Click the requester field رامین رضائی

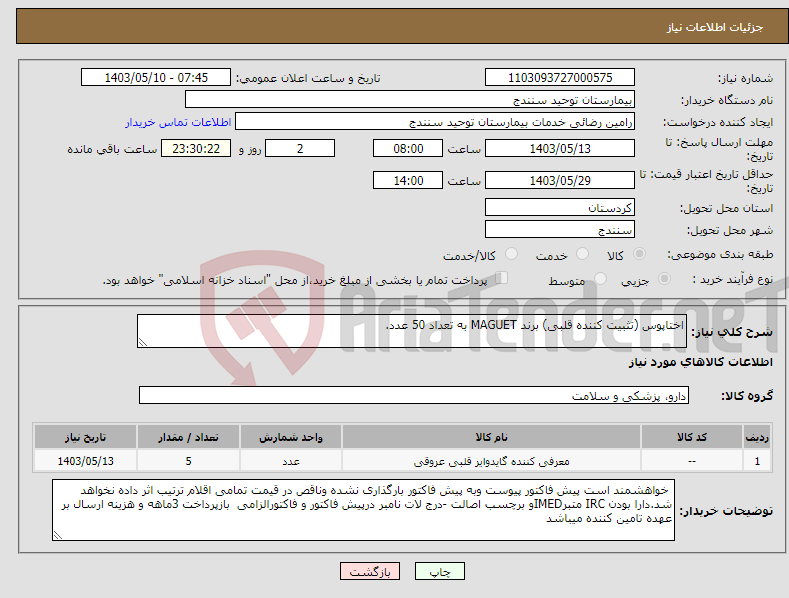tap(435, 122)
